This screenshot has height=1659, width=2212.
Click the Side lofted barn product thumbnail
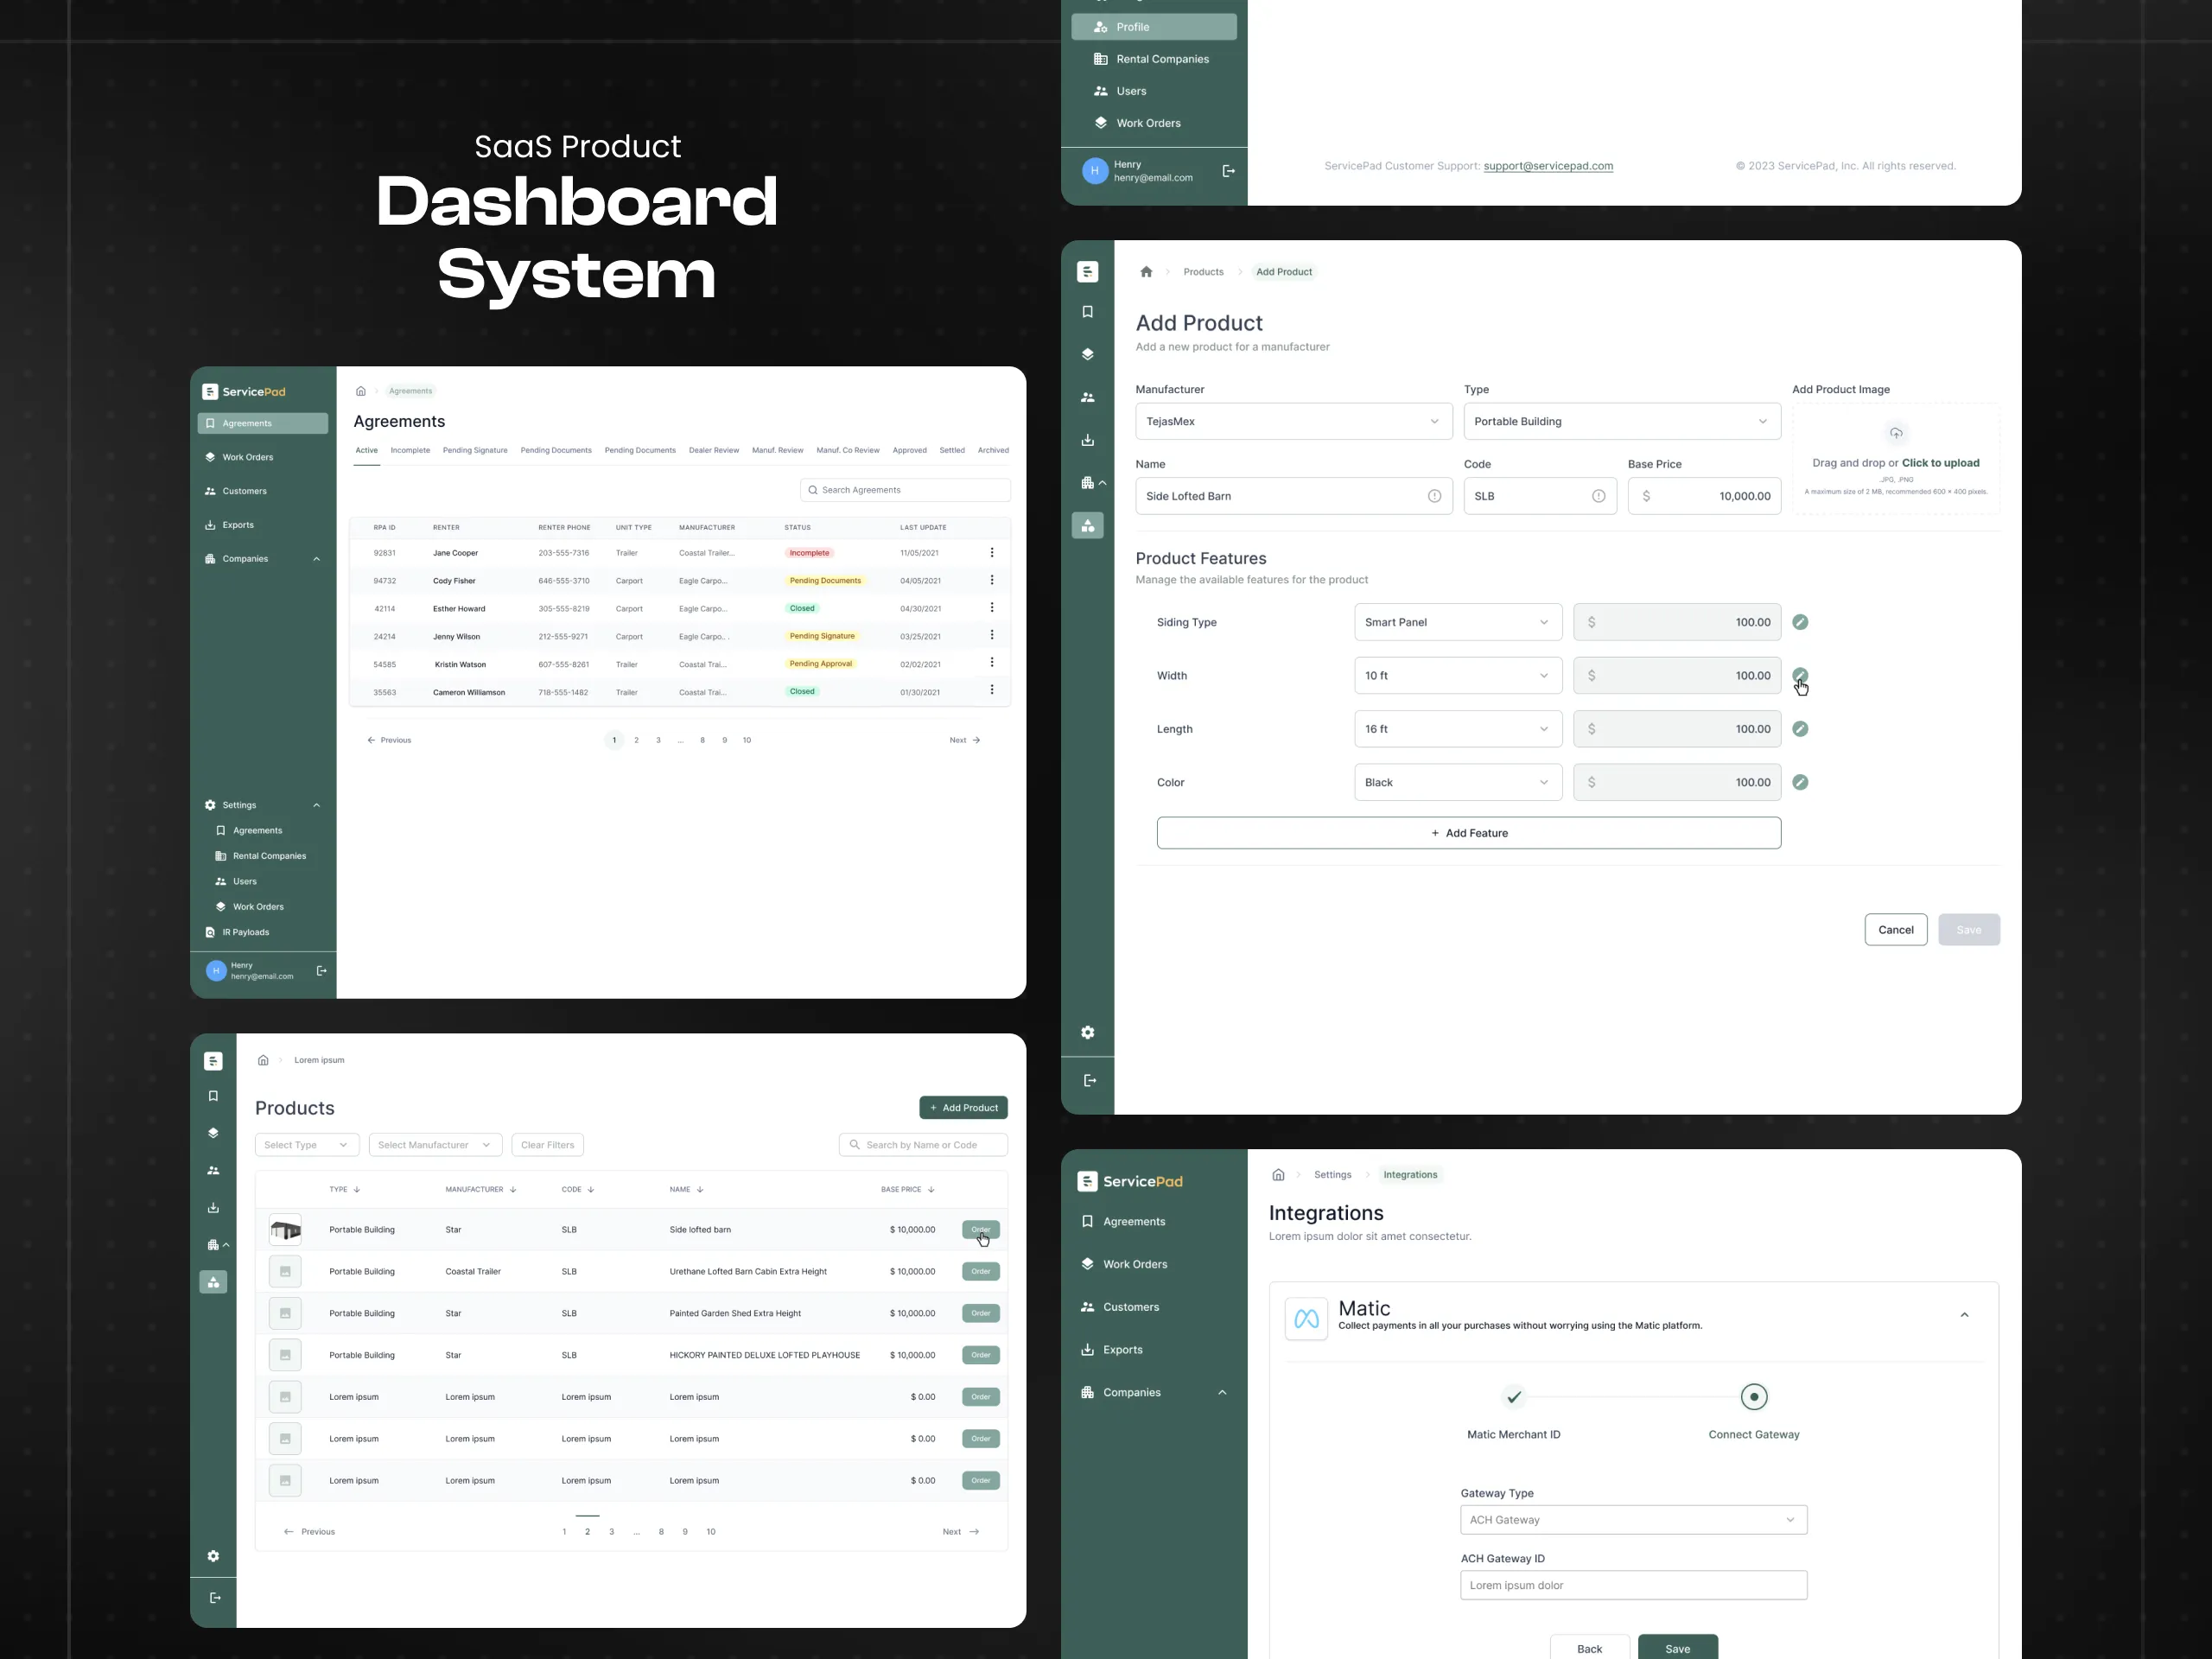pos(285,1230)
